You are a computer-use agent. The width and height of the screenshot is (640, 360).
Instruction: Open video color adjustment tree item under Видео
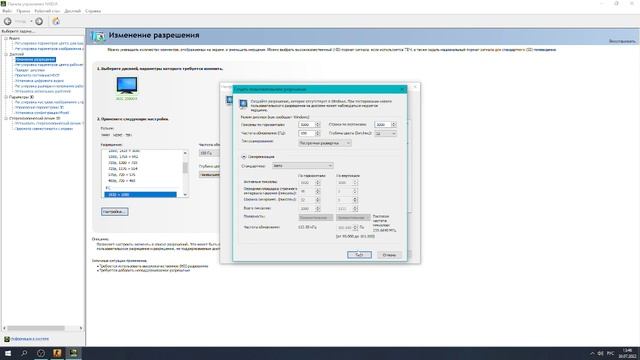click(x=49, y=43)
